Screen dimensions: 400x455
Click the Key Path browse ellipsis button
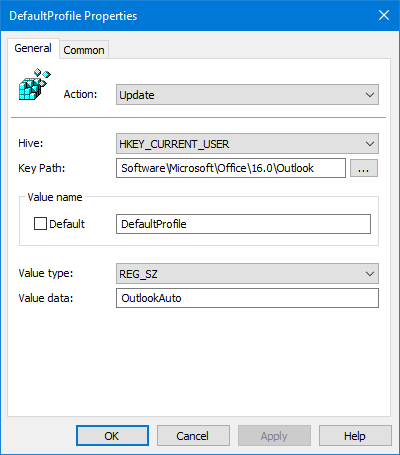click(364, 168)
